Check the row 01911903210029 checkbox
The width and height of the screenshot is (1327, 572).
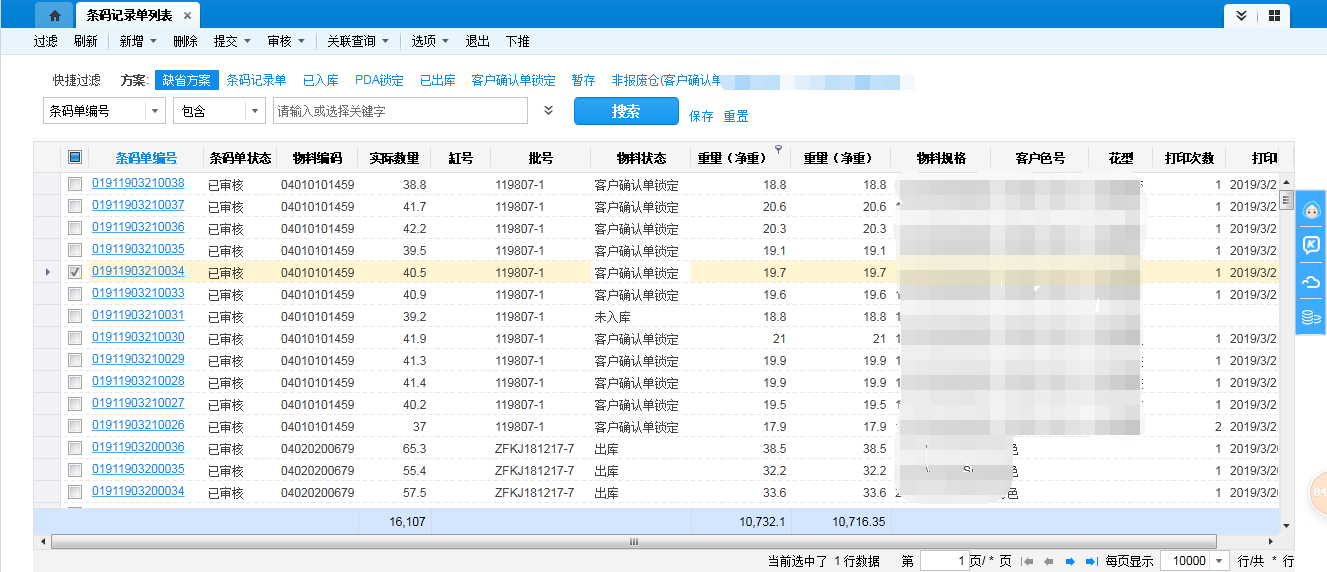pyautogui.click(x=75, y=361)
